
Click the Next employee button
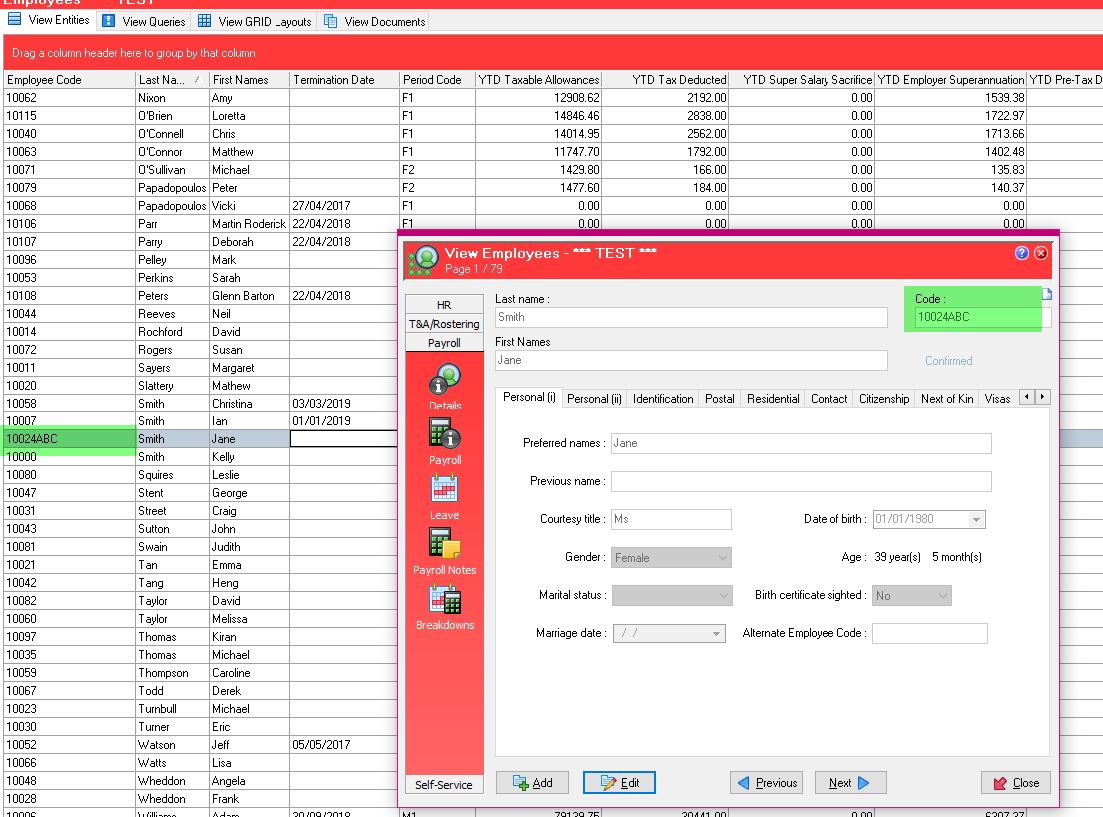(850, 783)
